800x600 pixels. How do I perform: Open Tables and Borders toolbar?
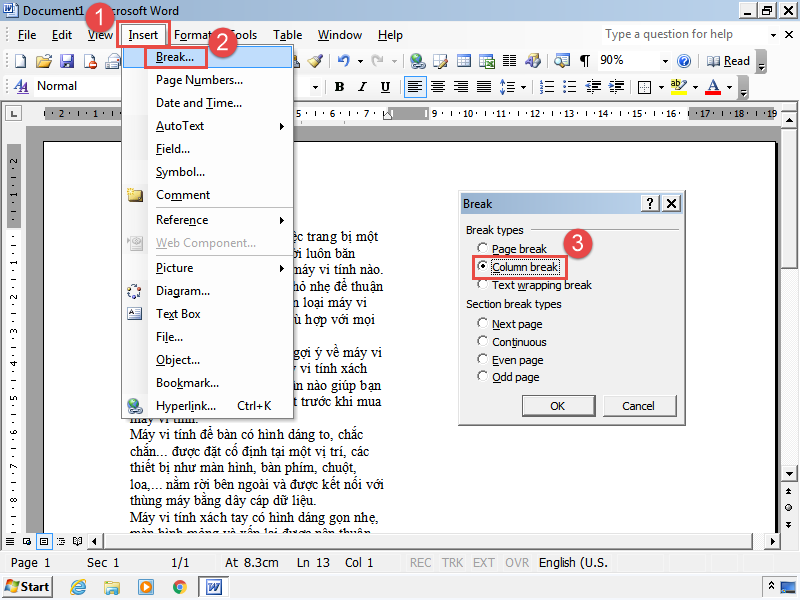click(x=440, y=61)
